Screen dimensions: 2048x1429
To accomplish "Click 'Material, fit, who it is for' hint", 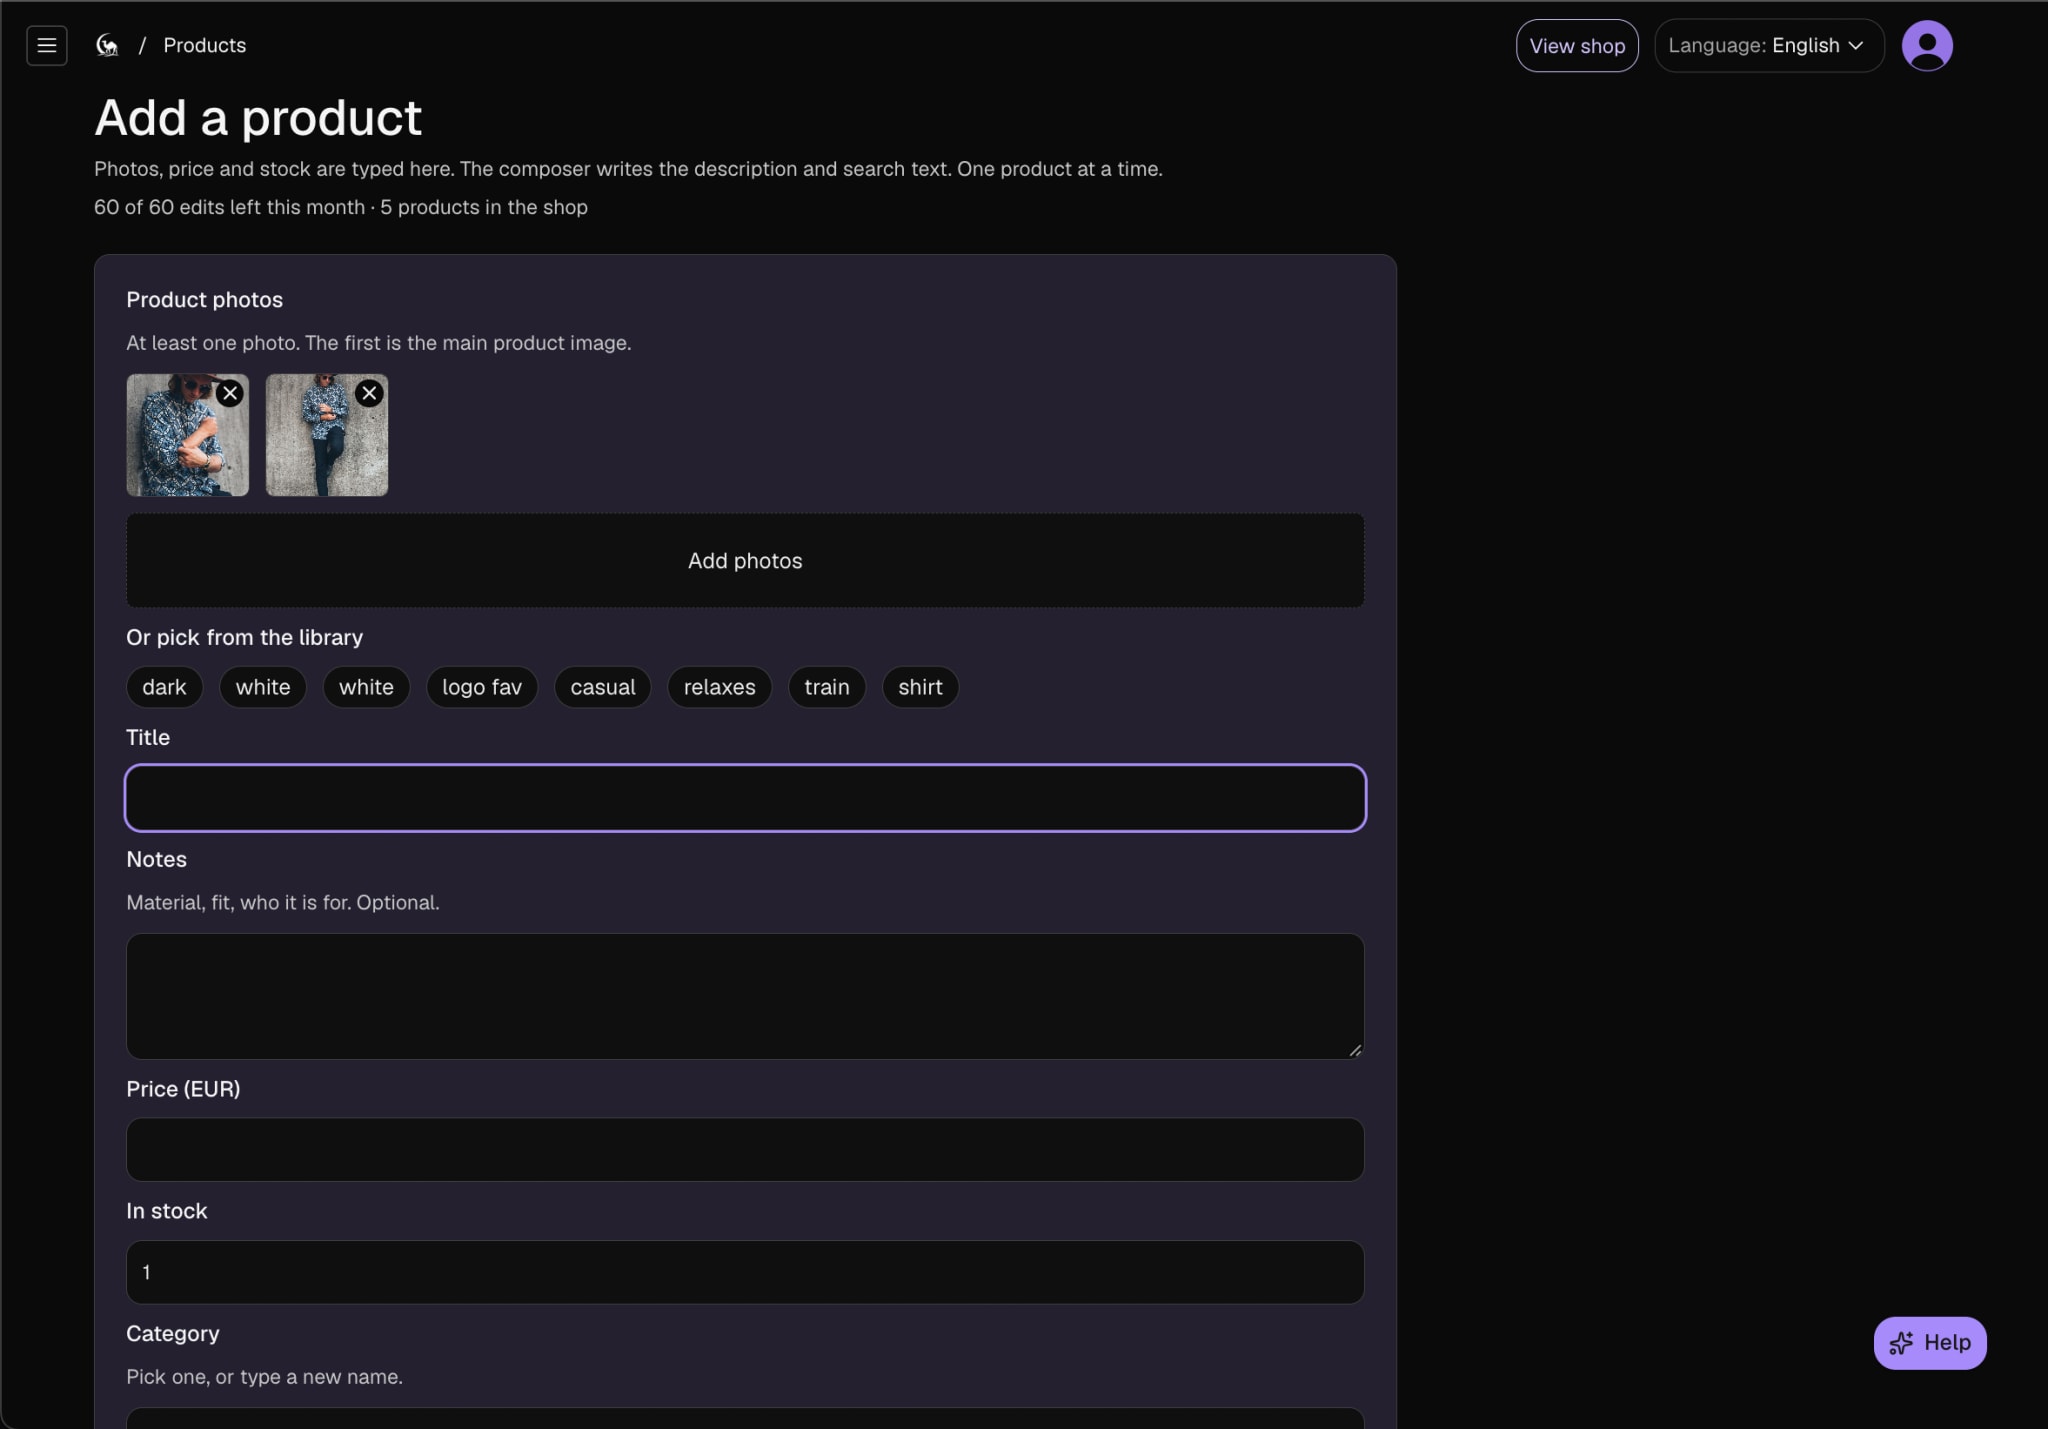I will point(283,902).
